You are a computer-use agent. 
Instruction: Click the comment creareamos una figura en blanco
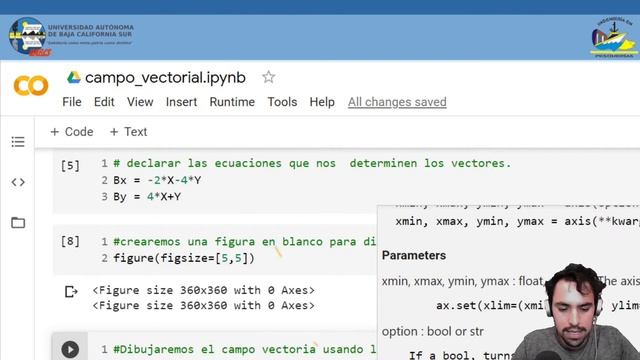click(x=245, y=242)
